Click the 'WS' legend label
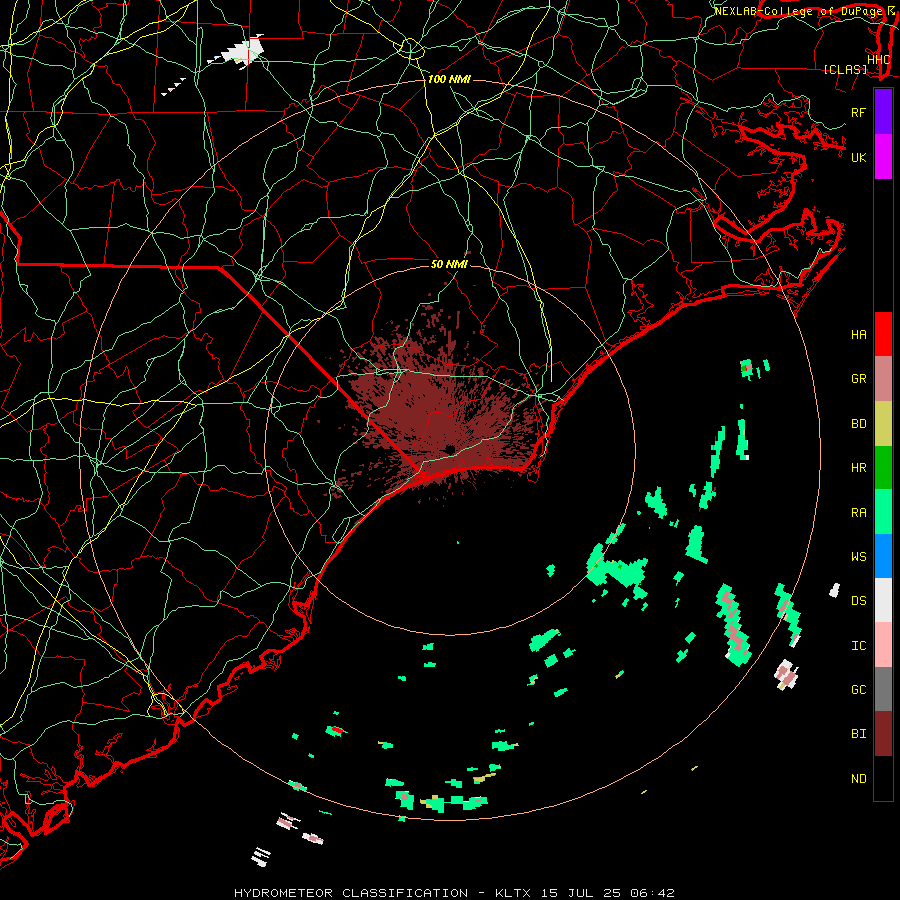The height and width of the screenshot is (900, 900). coord(858,556)
